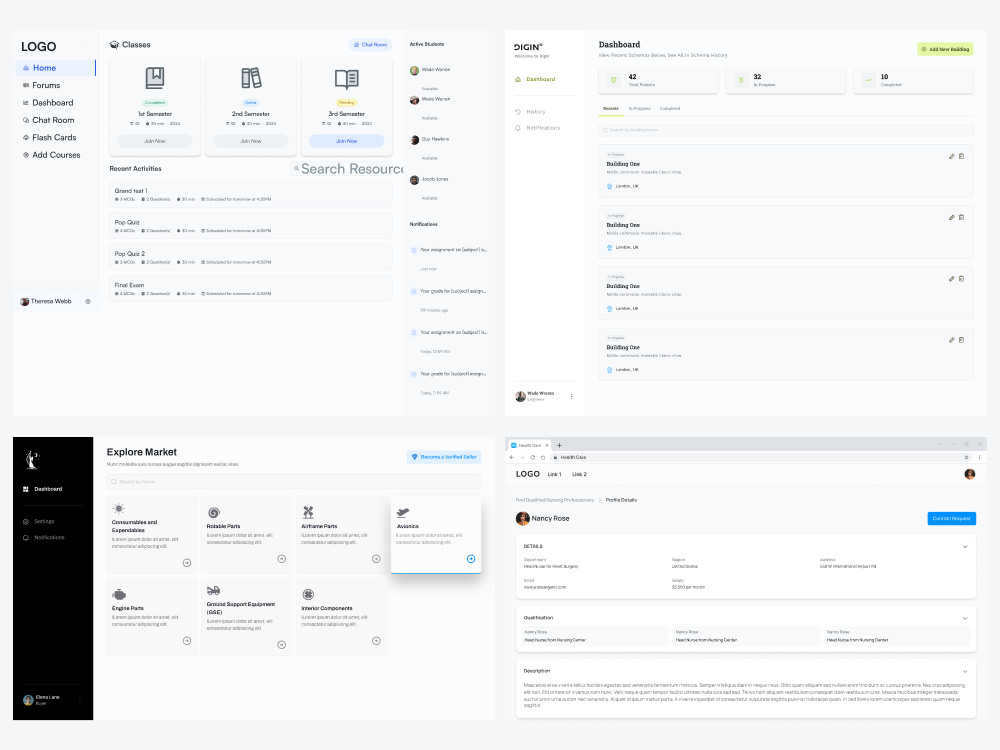This screenshot has width=1000, height=750.
Task: Open Notifications in the black market sidebar
Action: (43, 537)
